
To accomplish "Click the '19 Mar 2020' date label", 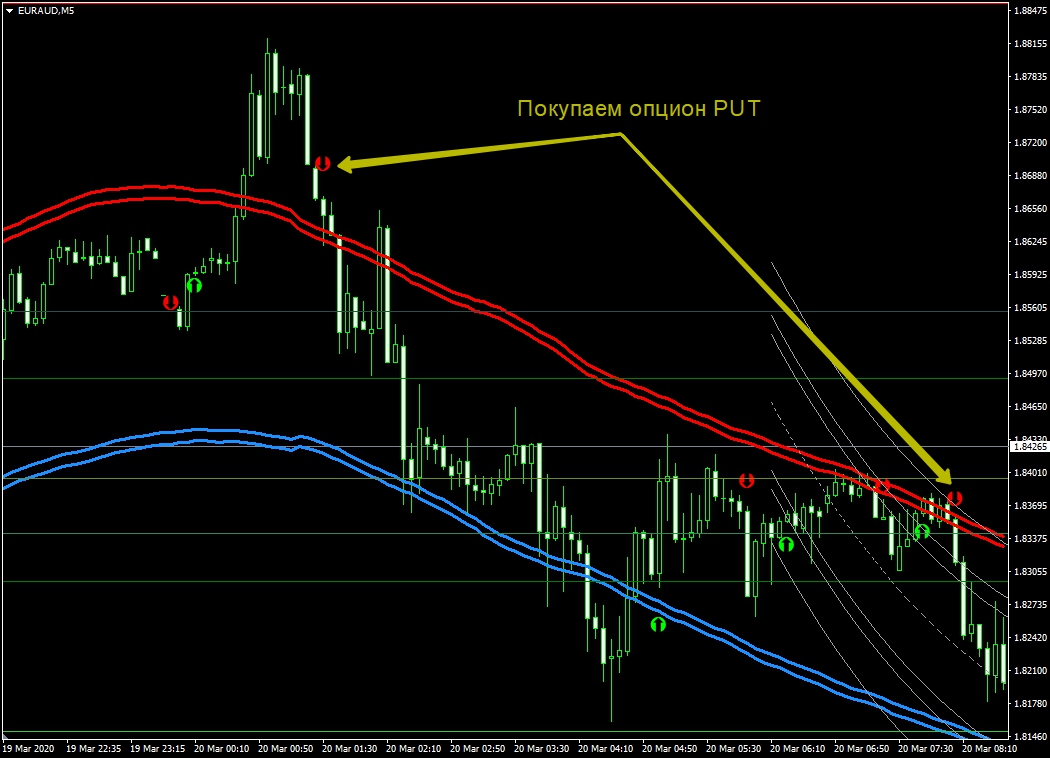I will coord(29,748).
